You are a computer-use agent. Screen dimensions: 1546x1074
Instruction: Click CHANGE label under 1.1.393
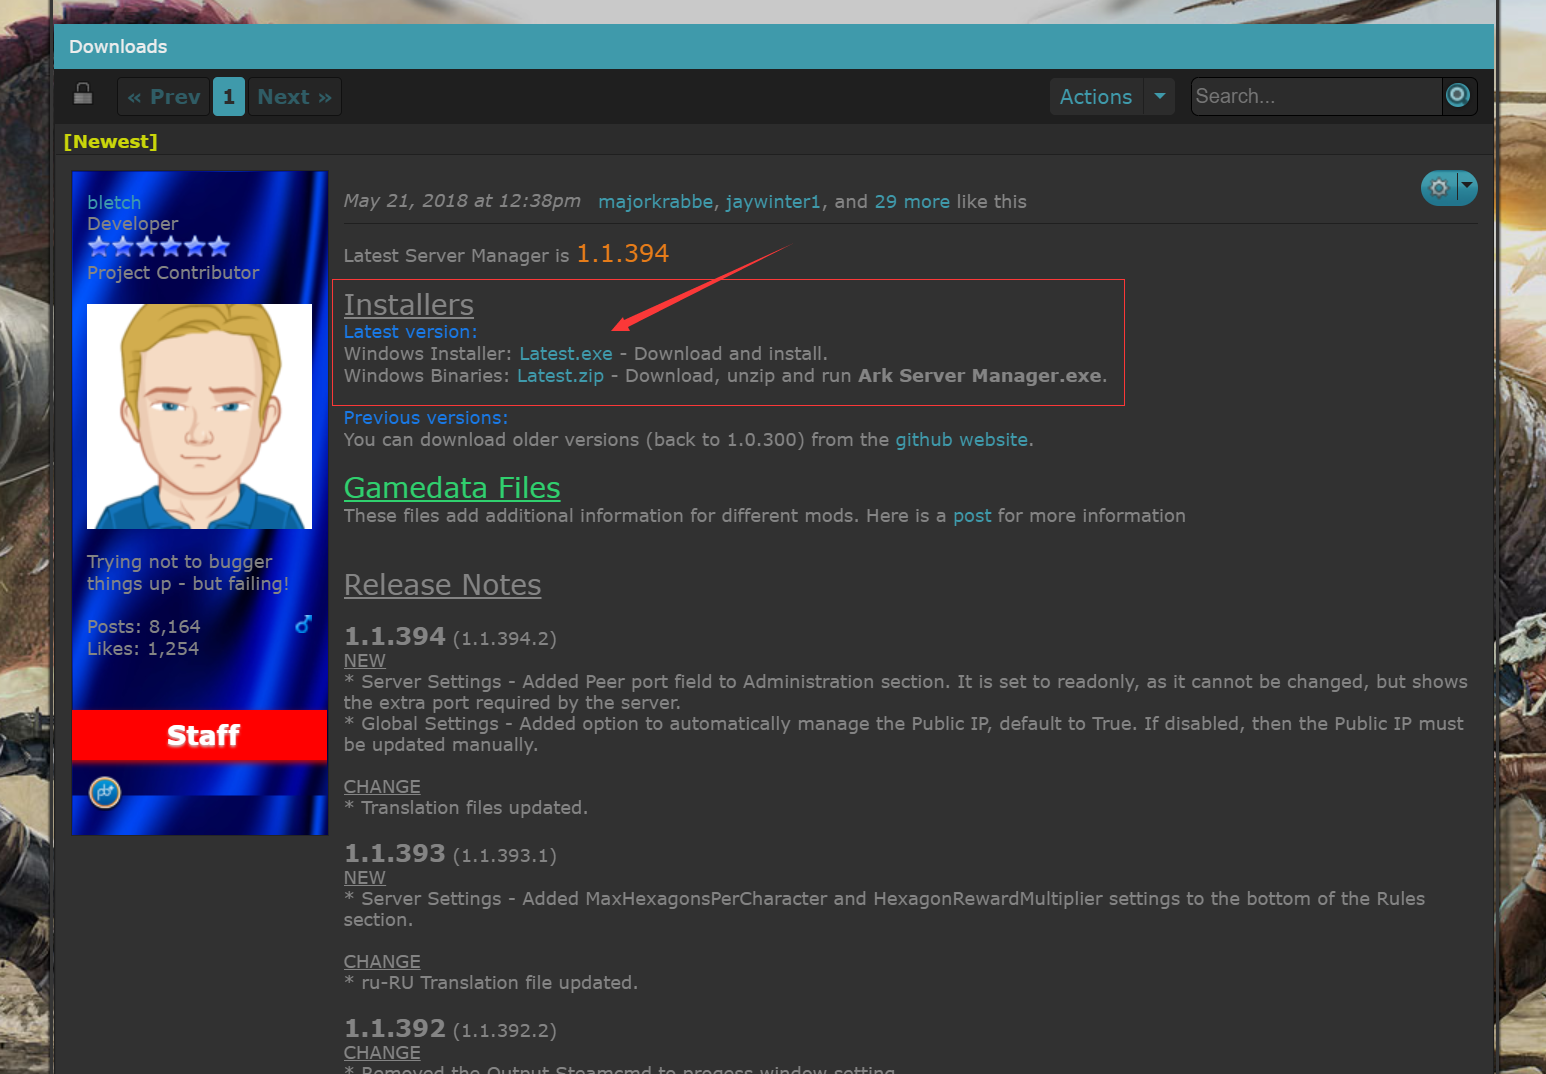(382, 961)
